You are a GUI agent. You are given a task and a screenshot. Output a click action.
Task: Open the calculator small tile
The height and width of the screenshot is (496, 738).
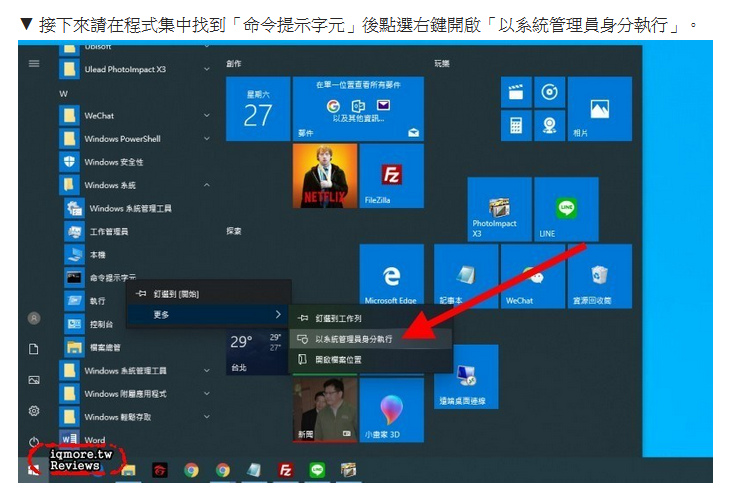tap(516, 126)
